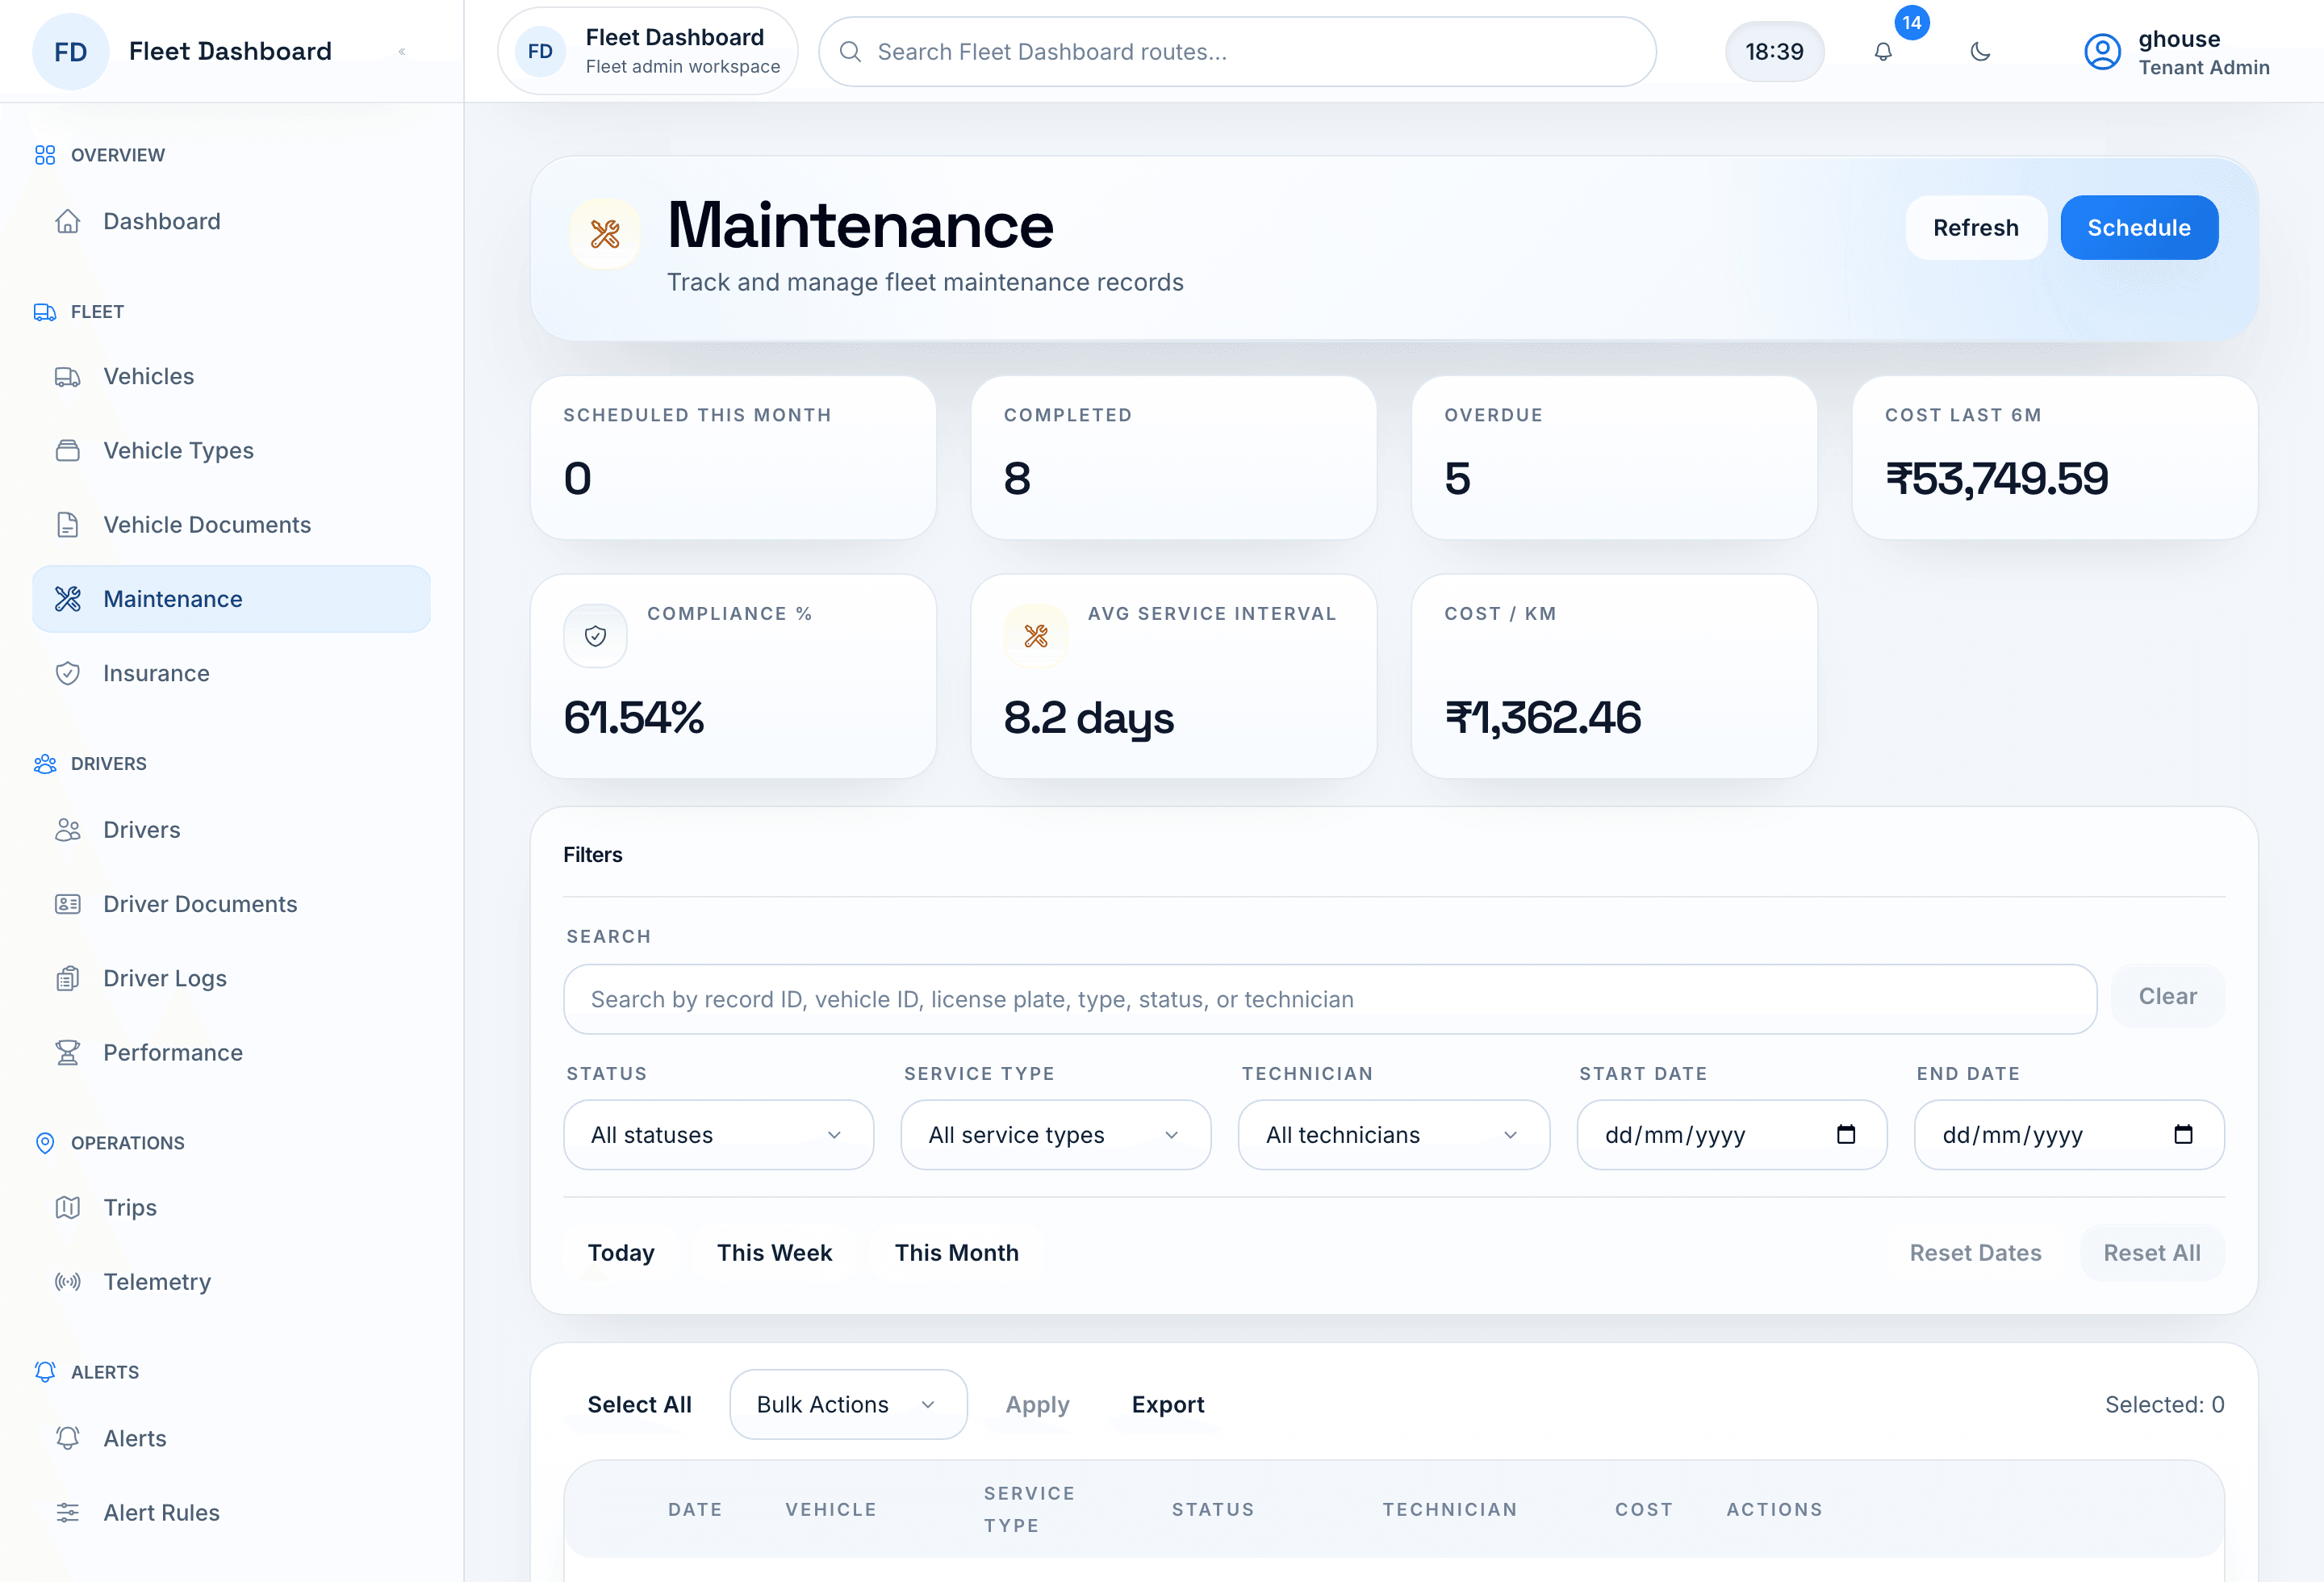
Task: Collapse the sidebar with the chevron icon
Action: point(402,52)
